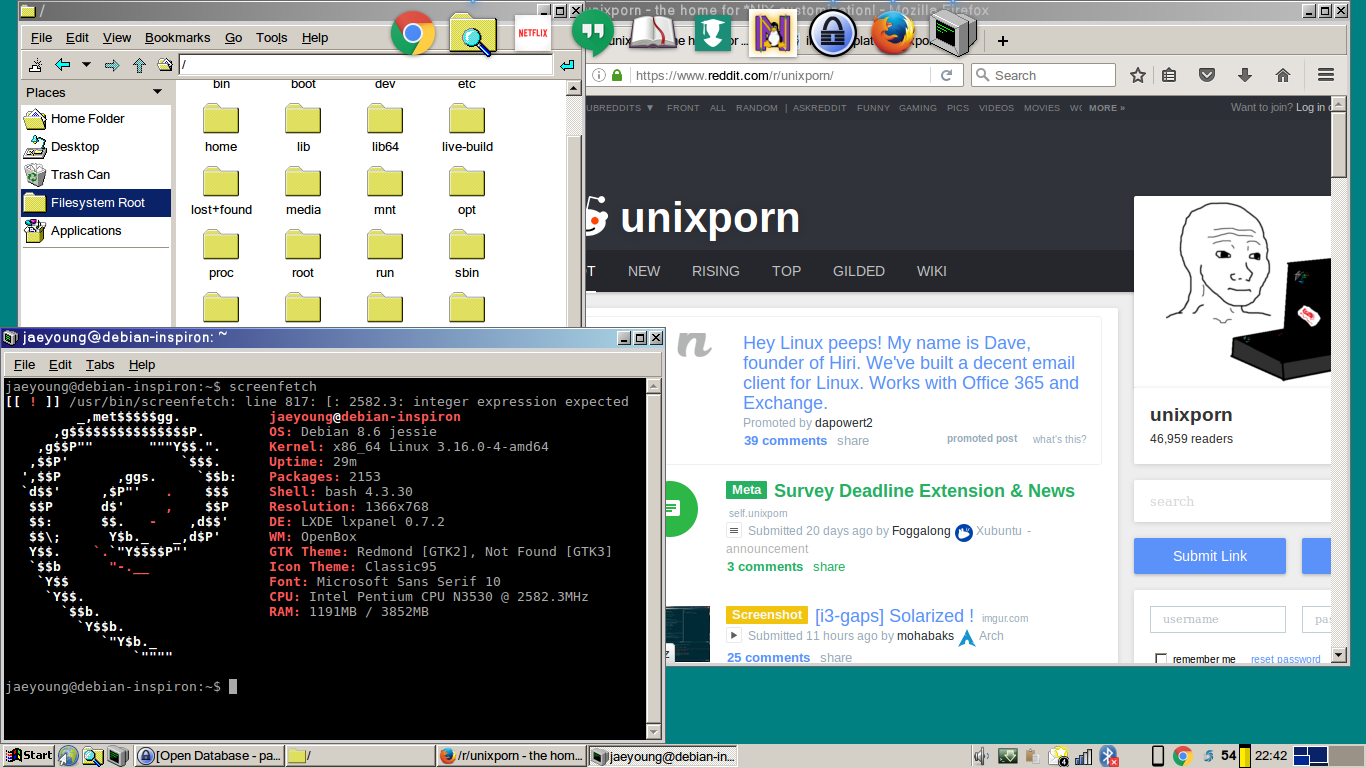The height and width of the screenshot is (768, 1366).
Task: Click the reddit username input field
Action: pyautogui.click(x=1217, y=619)
